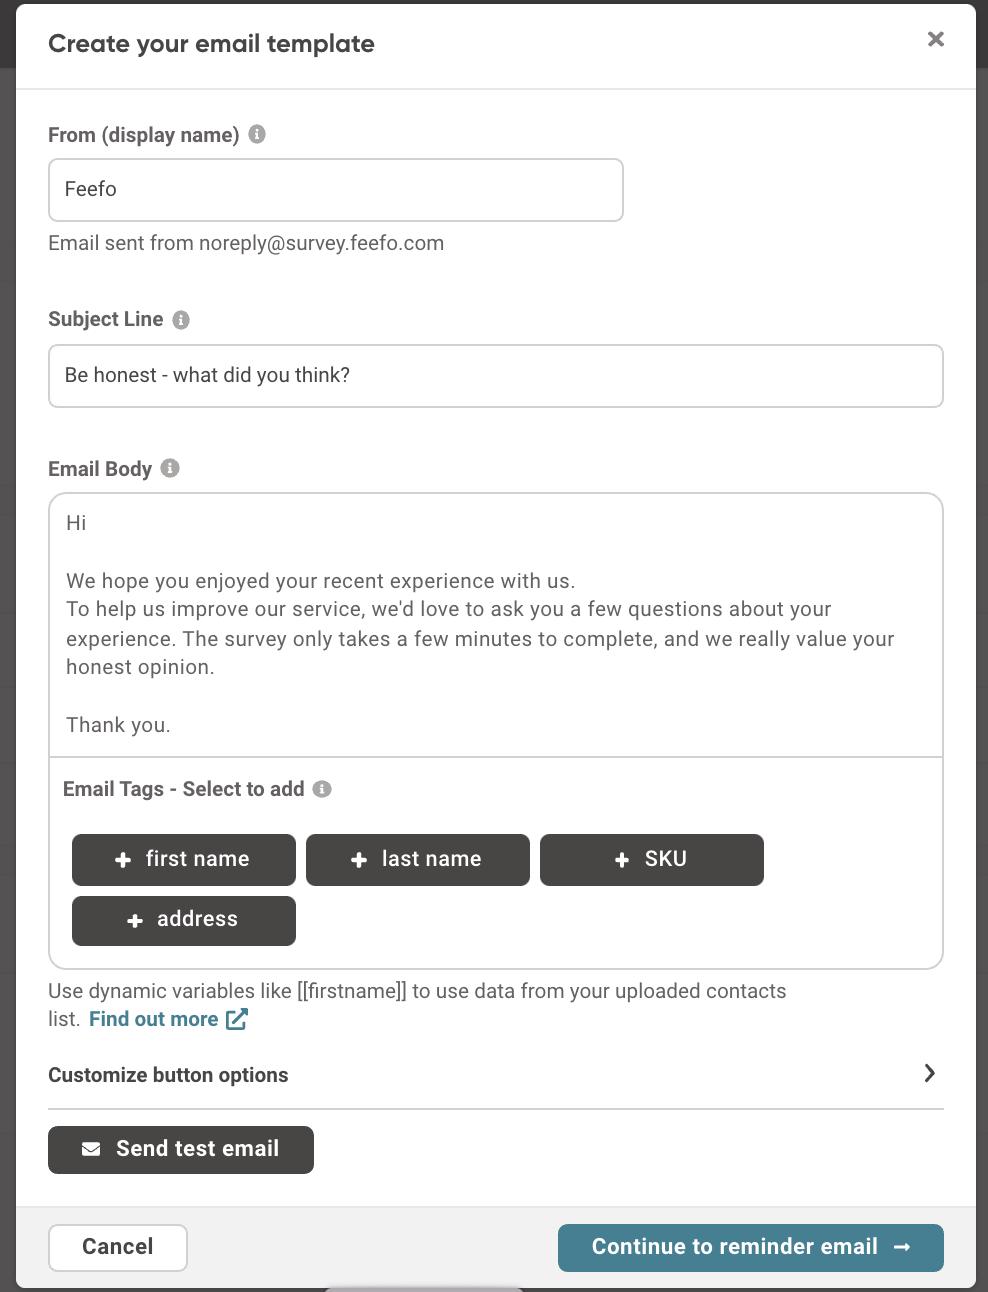Continue to reminder email
The image size is (988, 1292).
[x=750, y=1247]
